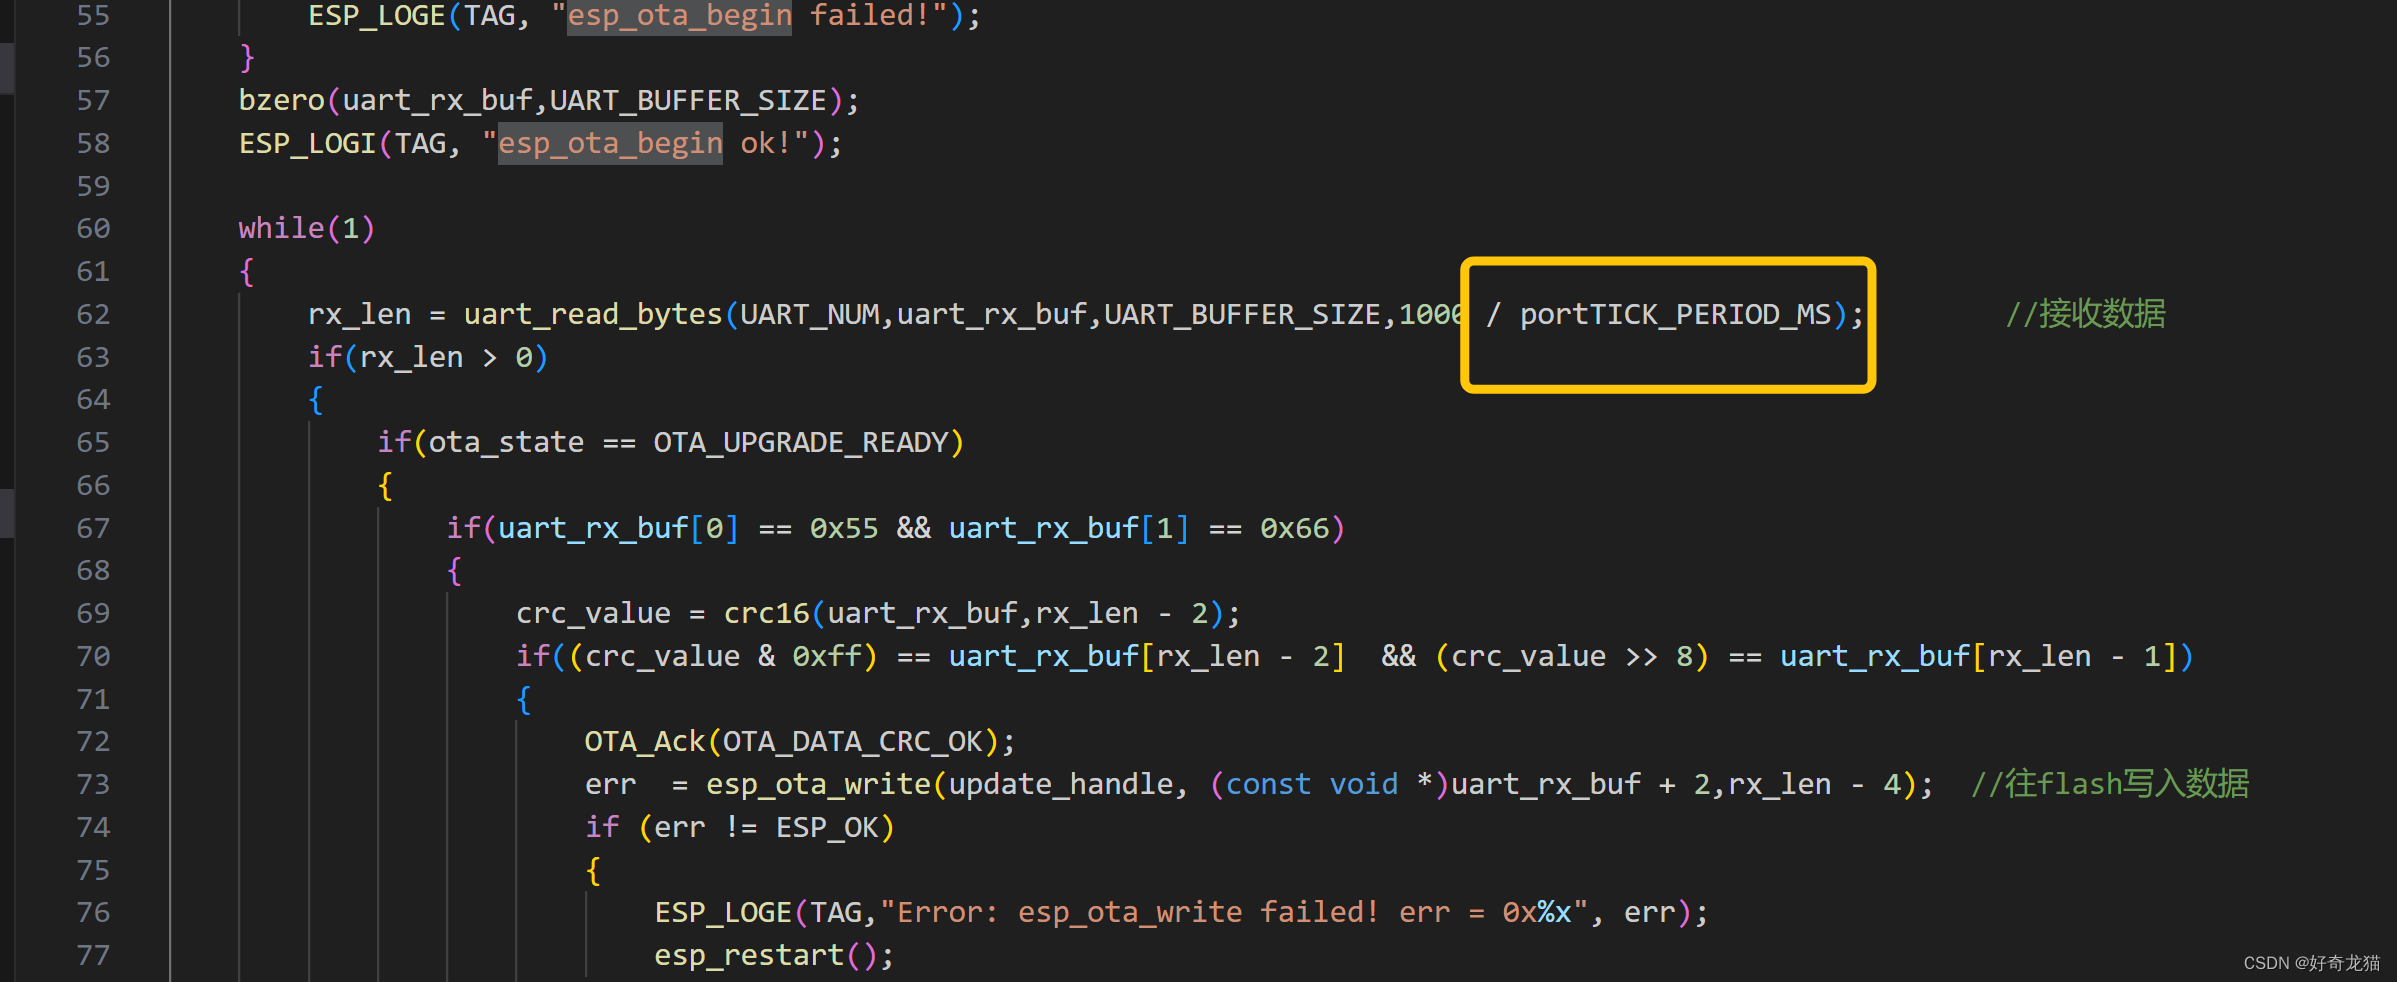
Task: Click OTA_UPGRADE_READY on line 65
Action: pos(801,443)
